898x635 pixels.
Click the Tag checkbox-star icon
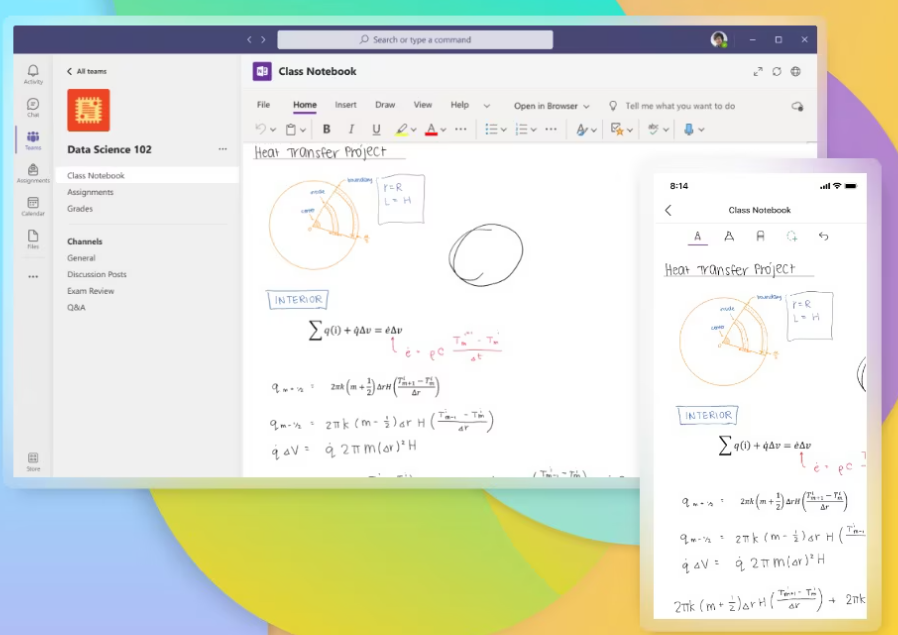tap(617, 129)
